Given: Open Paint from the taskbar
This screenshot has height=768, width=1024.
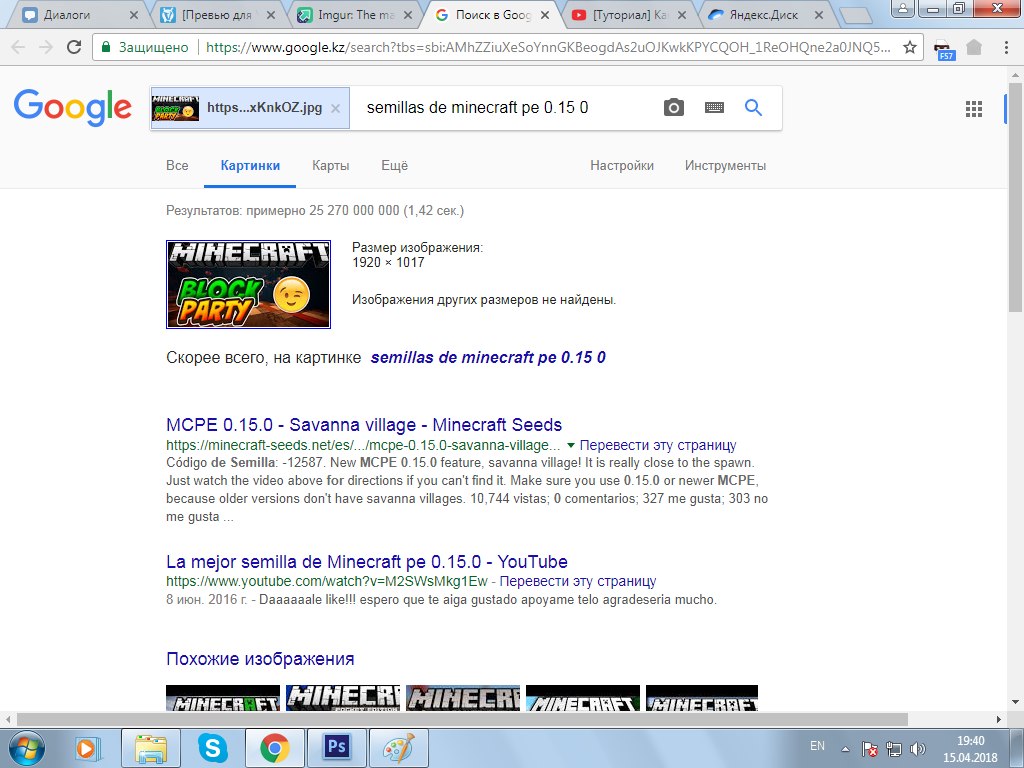Looking at the screenshot, I should [398, 748].
